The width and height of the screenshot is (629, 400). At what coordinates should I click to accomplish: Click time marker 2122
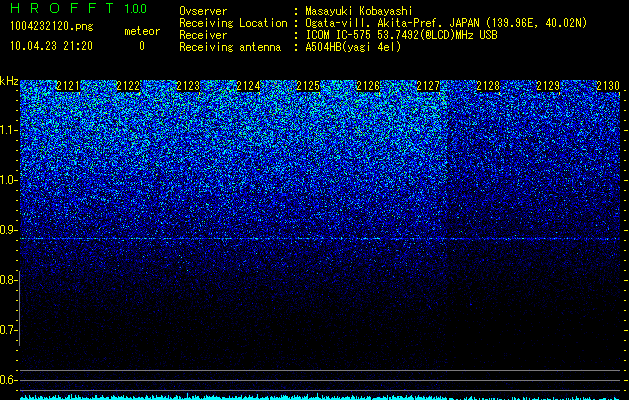coord(128,86)
